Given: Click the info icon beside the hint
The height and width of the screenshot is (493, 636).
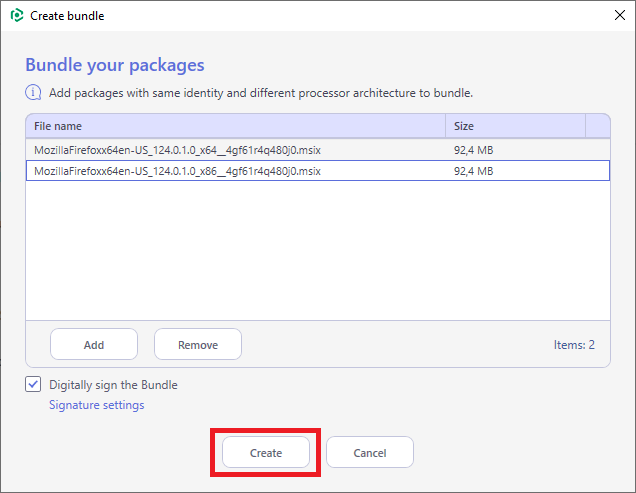Looking at the screenshot, I should (x=33, y=93).
